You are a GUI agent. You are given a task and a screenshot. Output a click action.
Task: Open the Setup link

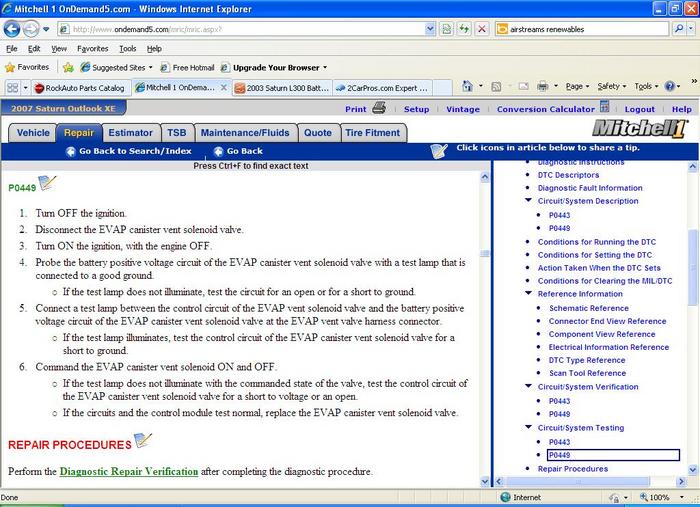416,109
